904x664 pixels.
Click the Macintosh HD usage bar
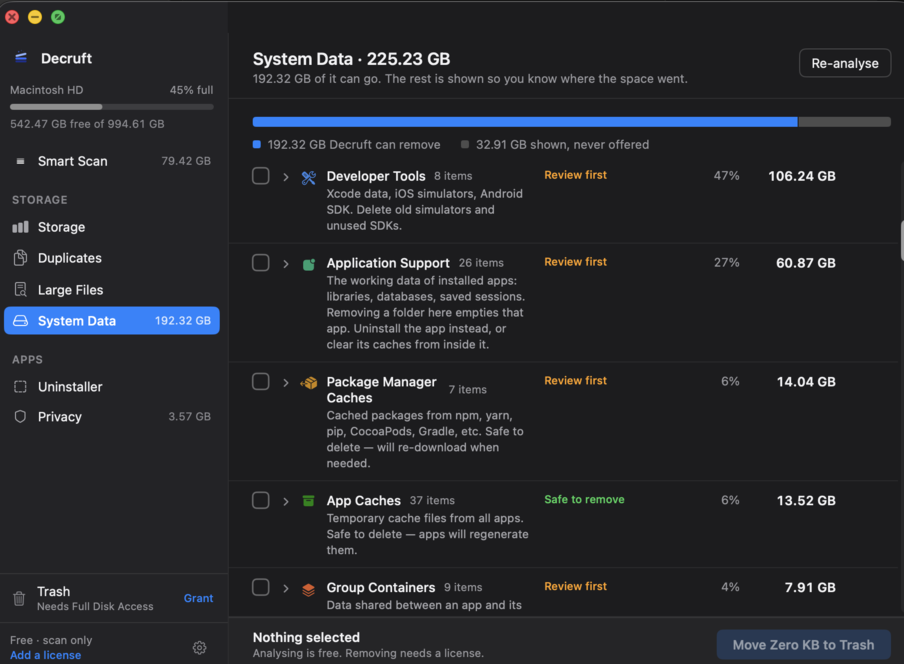112,107
